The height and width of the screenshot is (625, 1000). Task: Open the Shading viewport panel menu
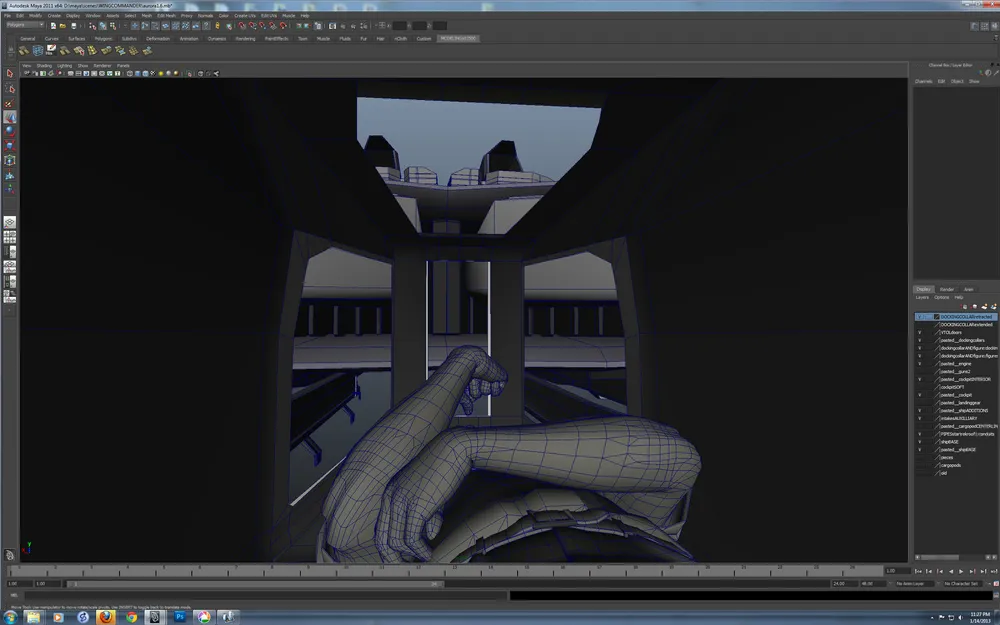[x=44, y=65]
